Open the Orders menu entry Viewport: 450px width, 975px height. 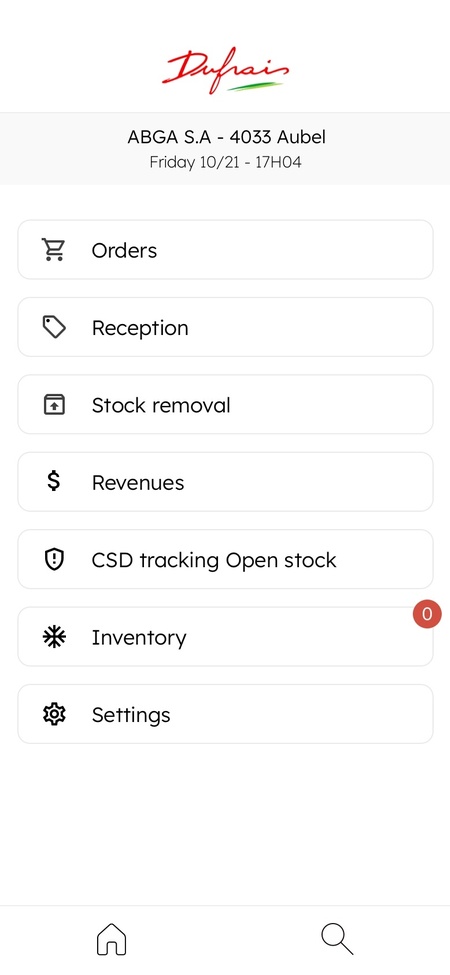(x=225, y=250)
